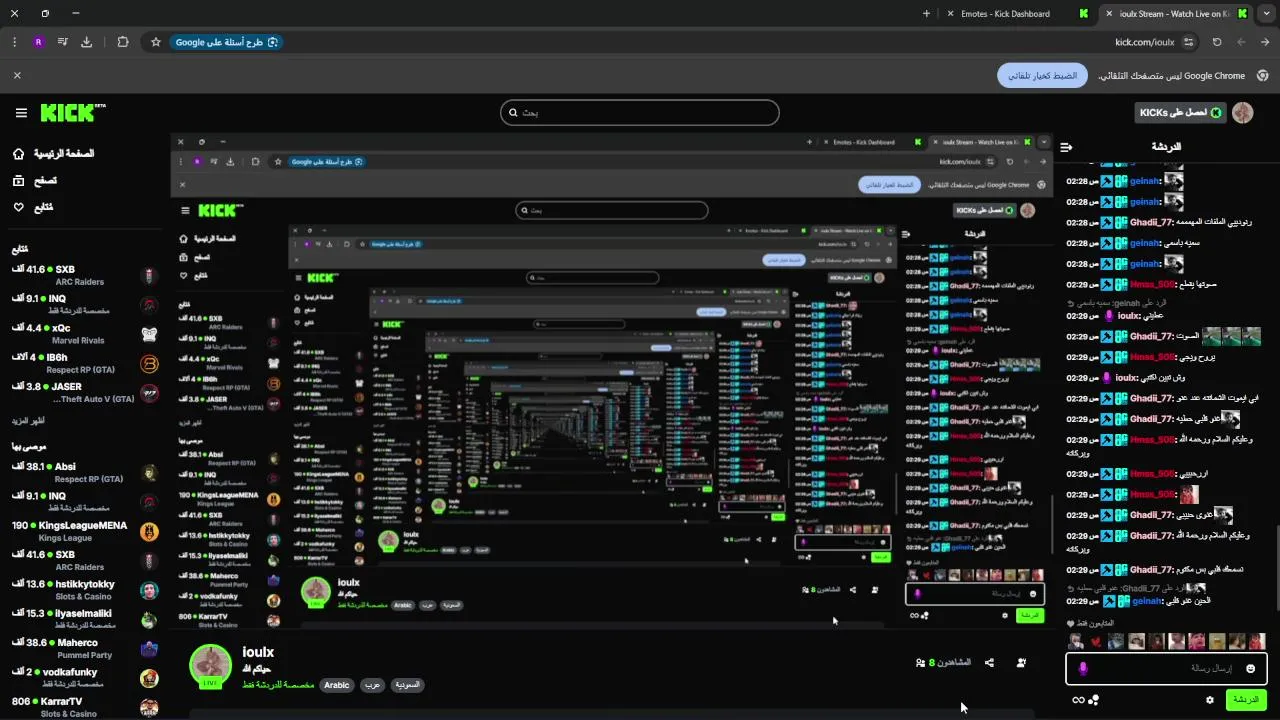This screenshot has height=720, width=1280.
Task: Open the user avatar account menu
Action: pyautogui.click(x=1243, y=113)
